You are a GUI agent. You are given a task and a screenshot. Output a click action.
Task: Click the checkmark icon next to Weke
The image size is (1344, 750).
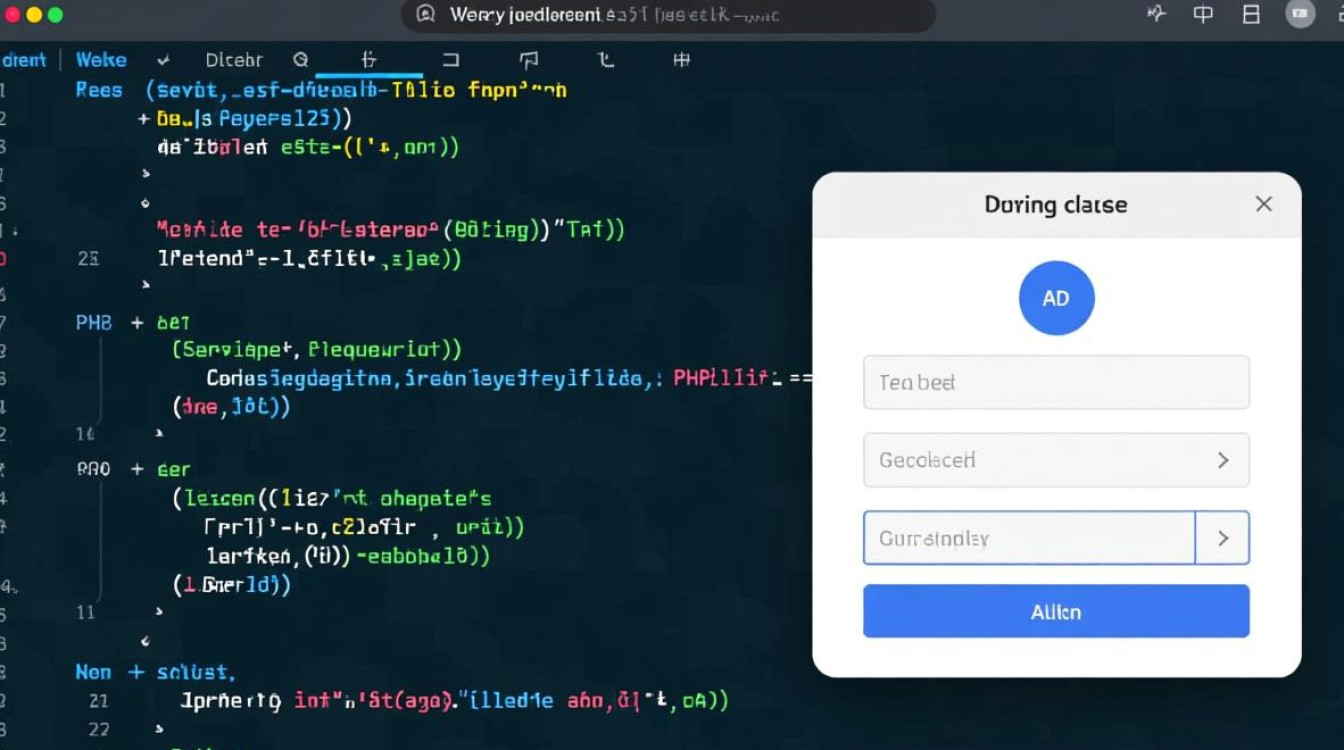click(x=163, y=60)
